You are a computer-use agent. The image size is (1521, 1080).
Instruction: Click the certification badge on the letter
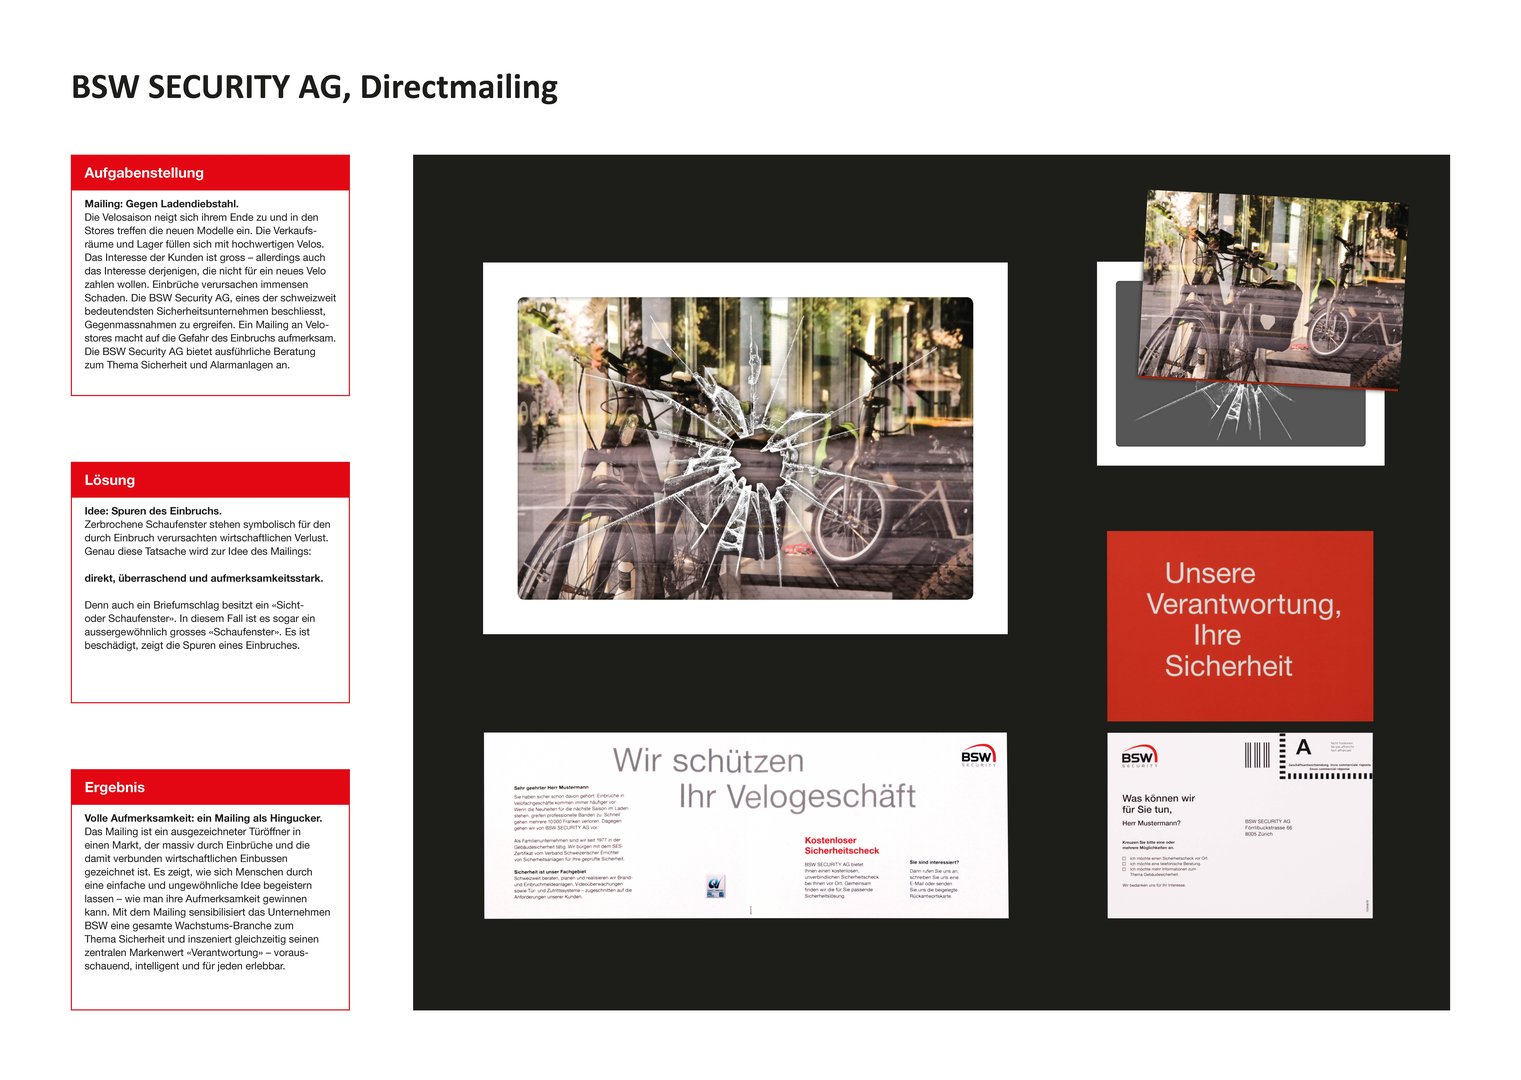(x=715, y=886)
